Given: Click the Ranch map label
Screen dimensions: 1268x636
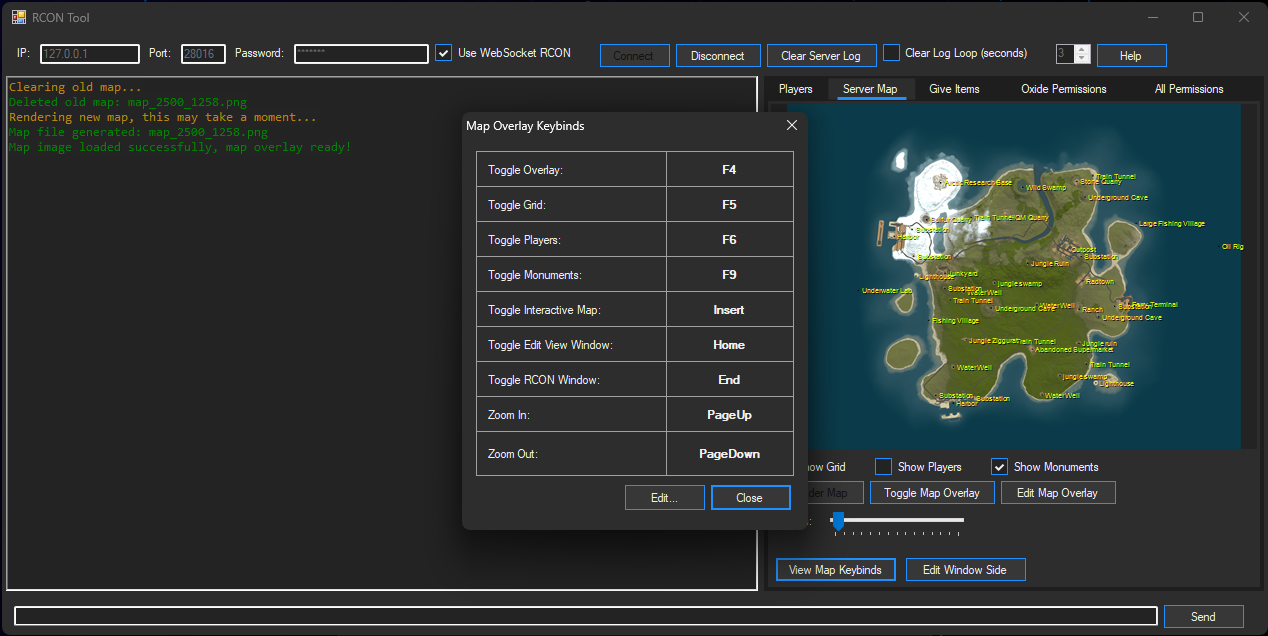Looking at the screenshot, I should 1092,310.
